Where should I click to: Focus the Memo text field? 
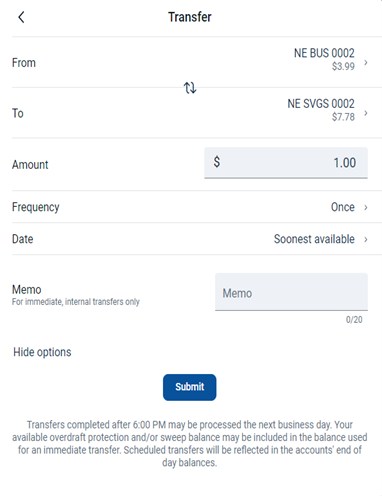[291, 292]
